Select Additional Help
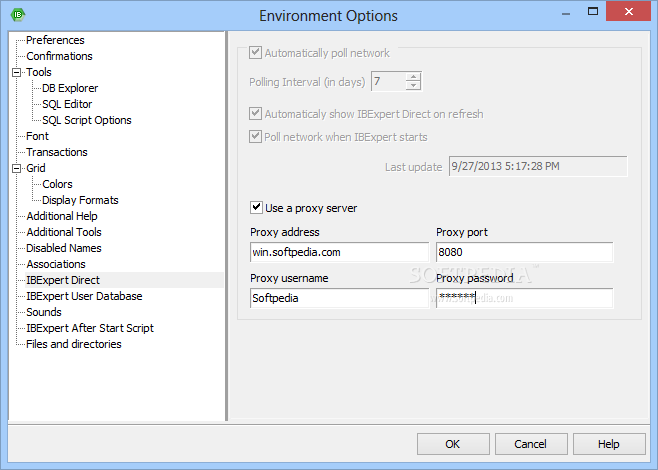Image resolution: width=658 pixels, height=470 pixels. [62, 216]
